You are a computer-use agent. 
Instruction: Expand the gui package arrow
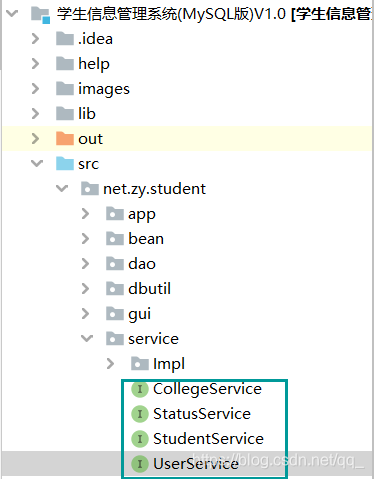click(x=86, y=314)
